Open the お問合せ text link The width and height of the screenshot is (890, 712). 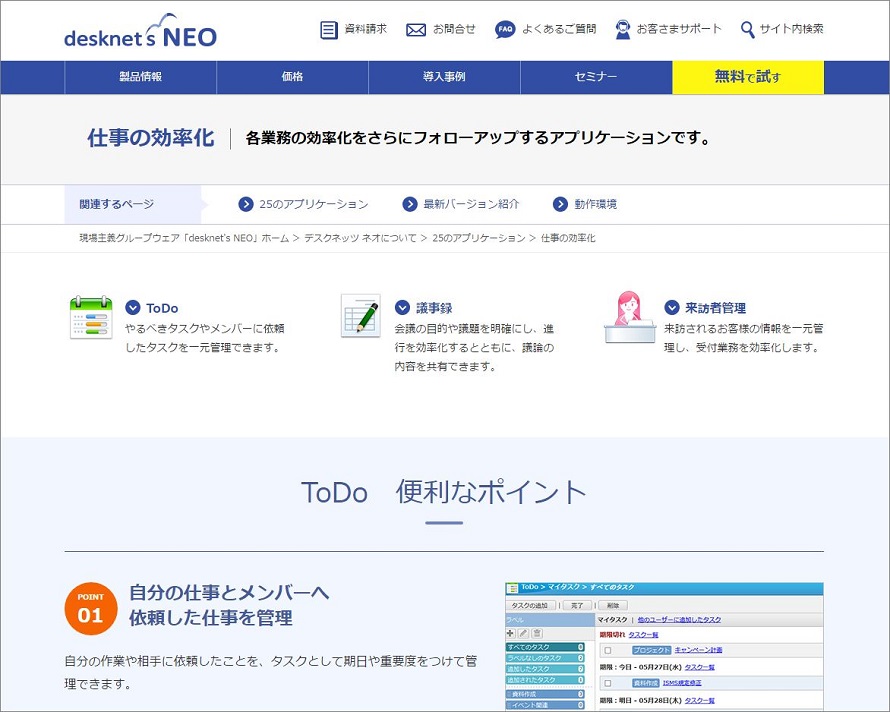tap(454, 29)
